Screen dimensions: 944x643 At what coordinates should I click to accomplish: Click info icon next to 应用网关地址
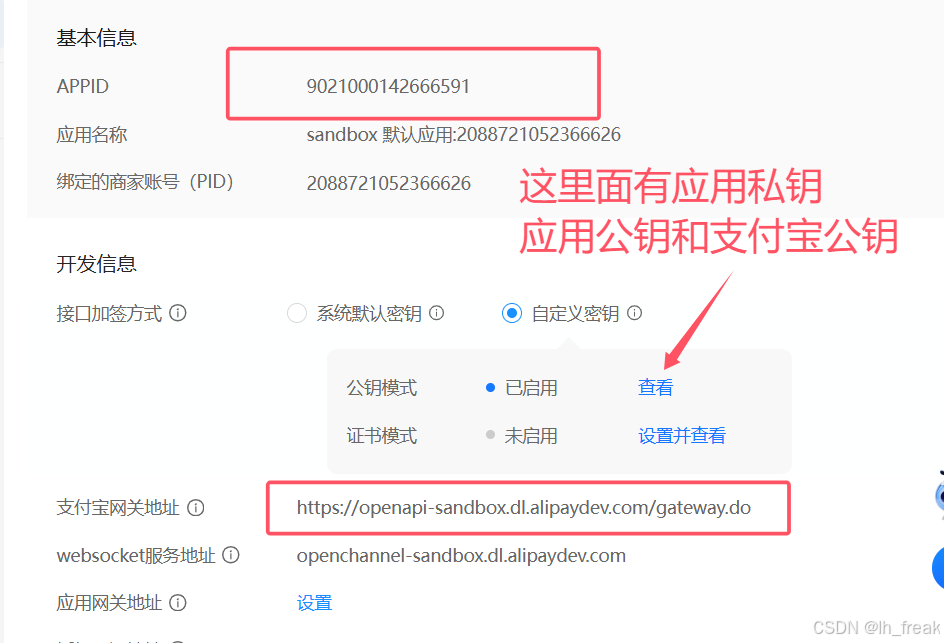pyautogui.click(x=178, y=603)
